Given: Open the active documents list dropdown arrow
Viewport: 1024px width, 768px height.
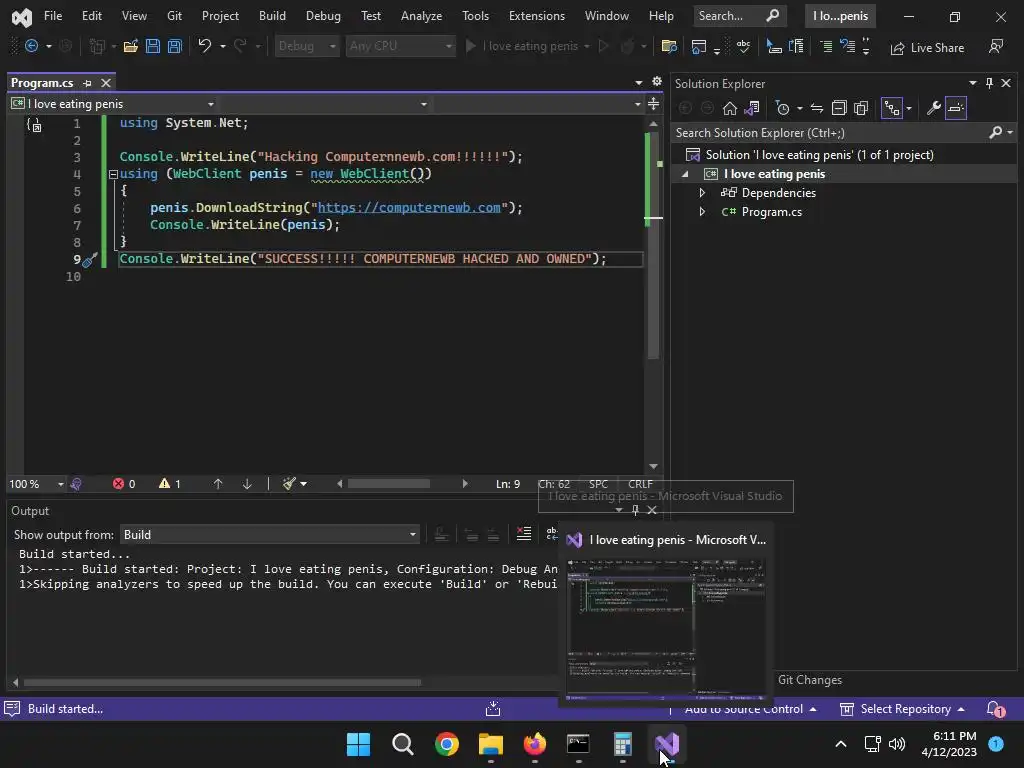Looking at the screenshot, I should tap(638, 82).
